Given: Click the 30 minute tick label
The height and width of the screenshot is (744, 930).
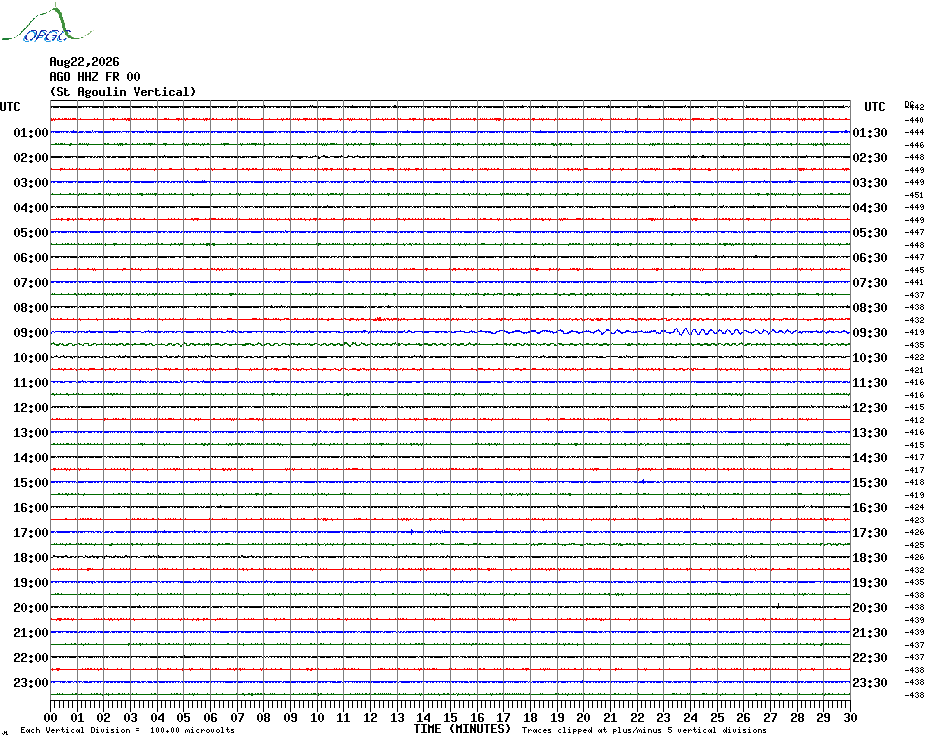Looking at the screenshot, I should click(851, 718).
